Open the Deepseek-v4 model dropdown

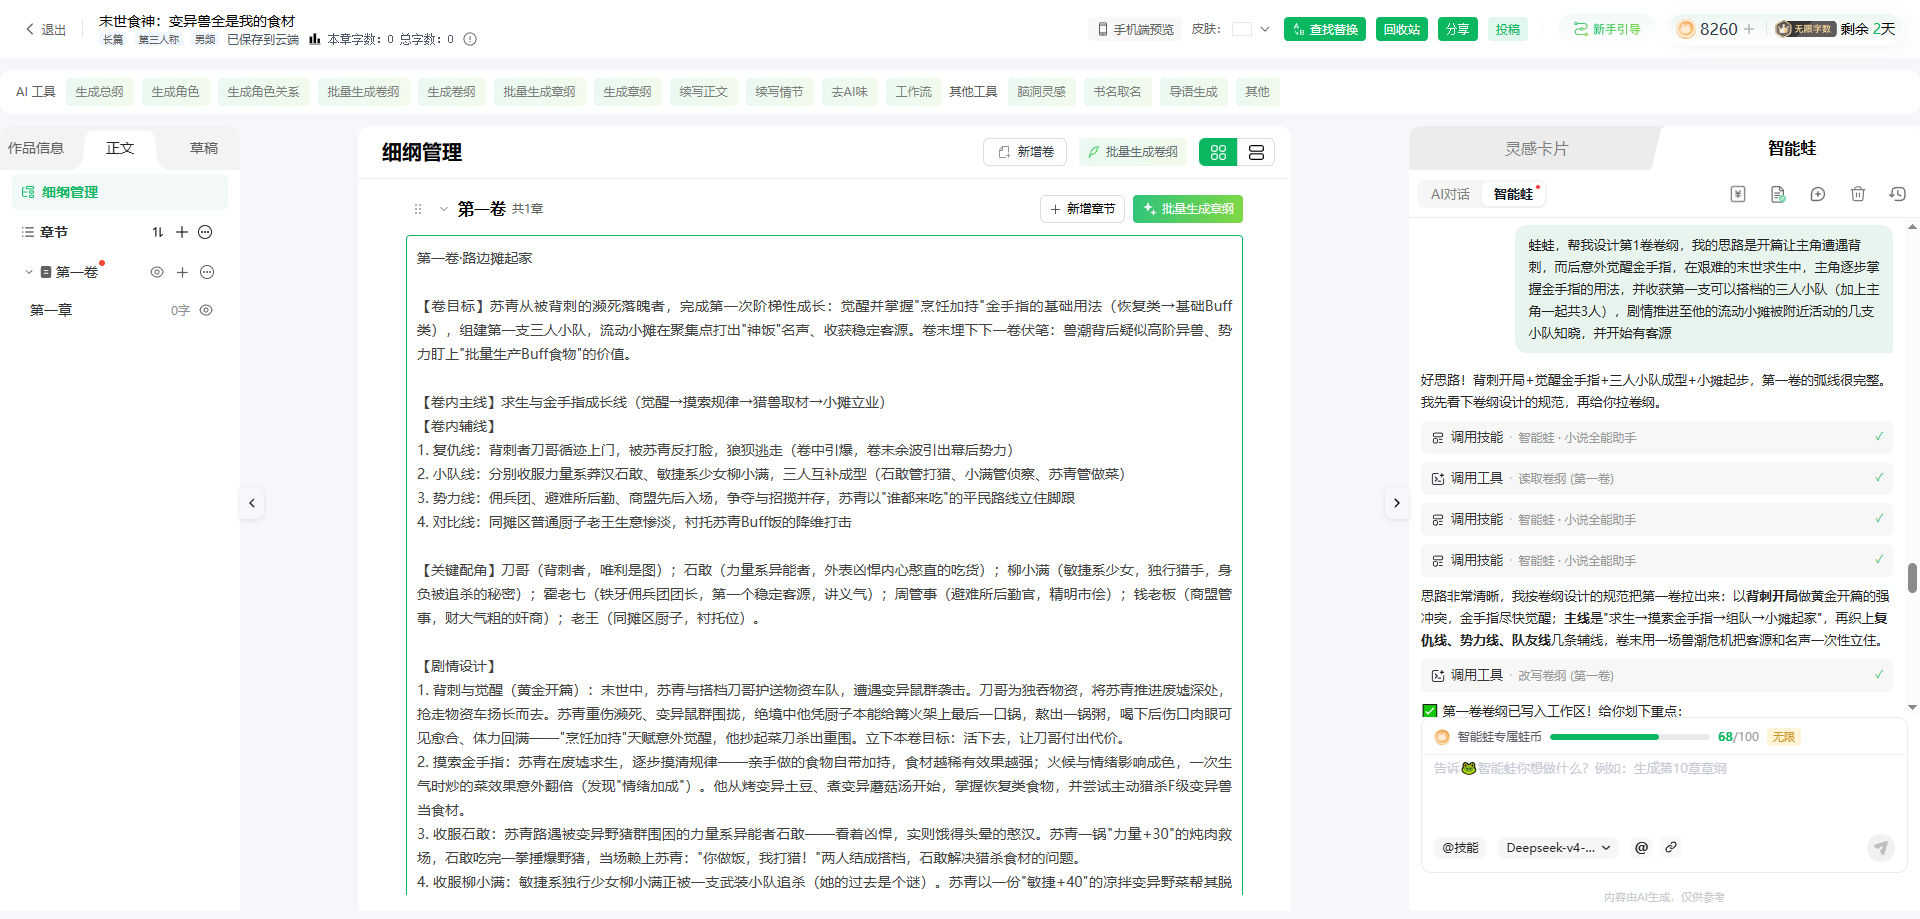point(1558,847)
